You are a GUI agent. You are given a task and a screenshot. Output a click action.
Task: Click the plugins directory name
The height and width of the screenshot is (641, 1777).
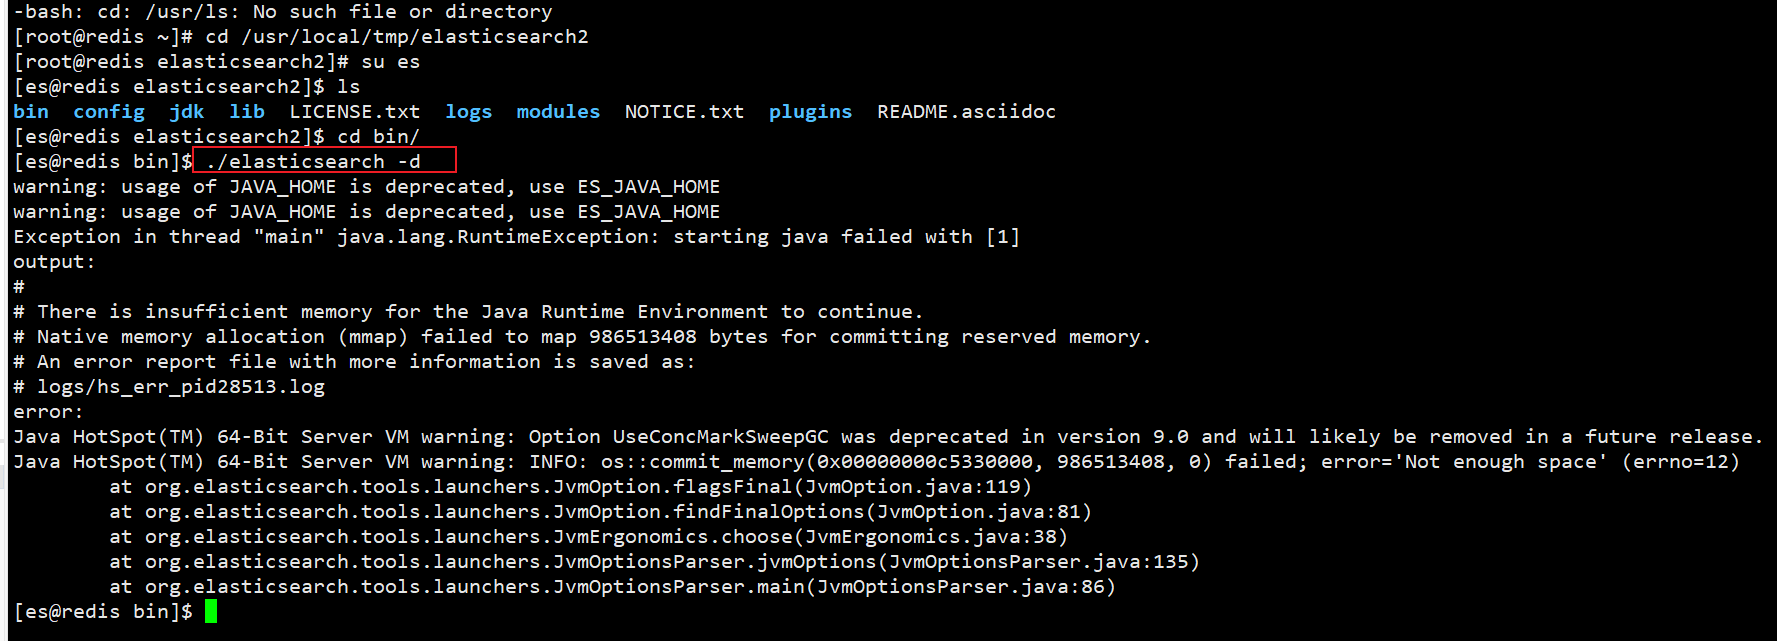tap(811, 111)
